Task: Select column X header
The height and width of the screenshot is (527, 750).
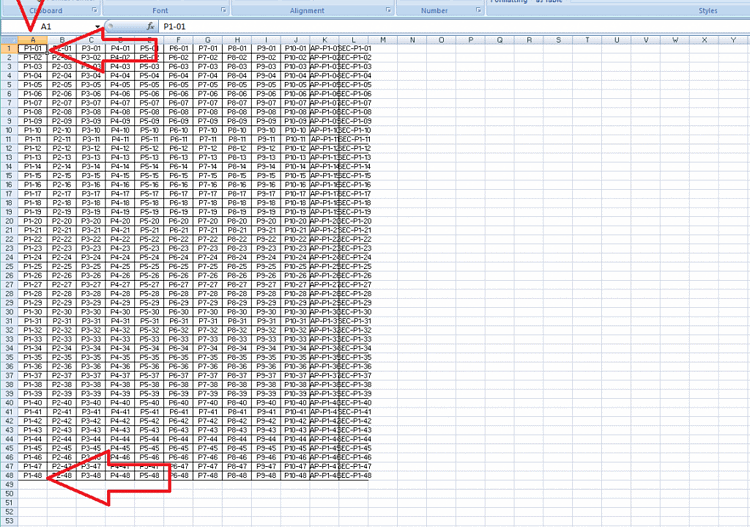Action: [704, 40]
